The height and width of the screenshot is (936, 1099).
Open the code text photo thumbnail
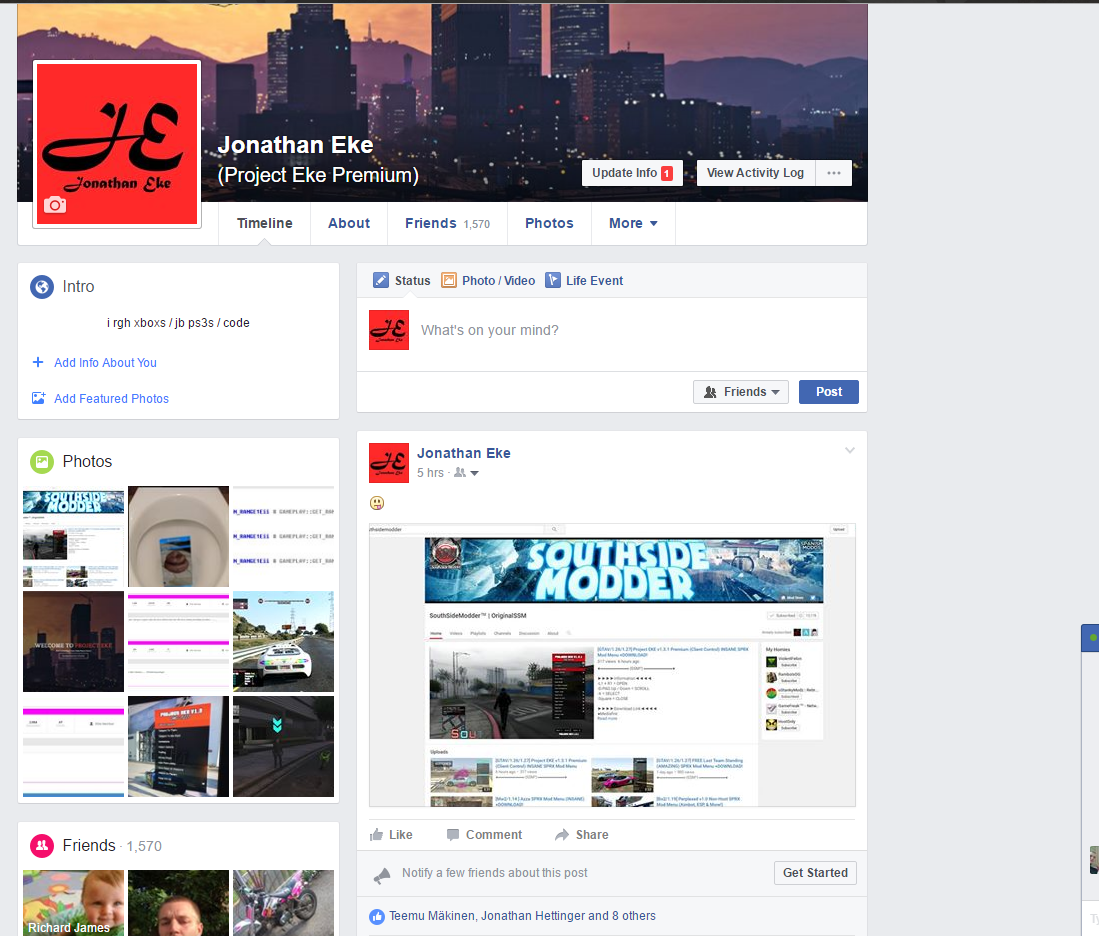point(283,536)
